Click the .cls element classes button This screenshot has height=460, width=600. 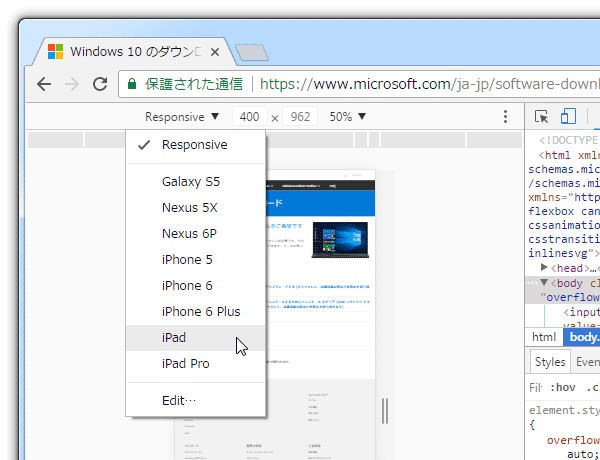[x=593, y=388]
